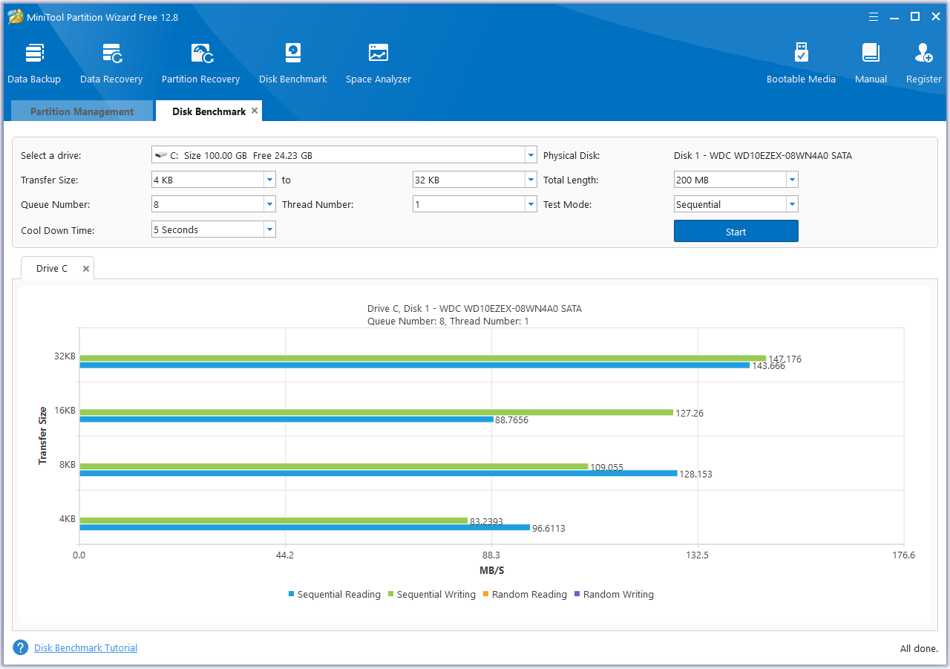Open the Disk Benchmark Tutorial link

[86, 648]
